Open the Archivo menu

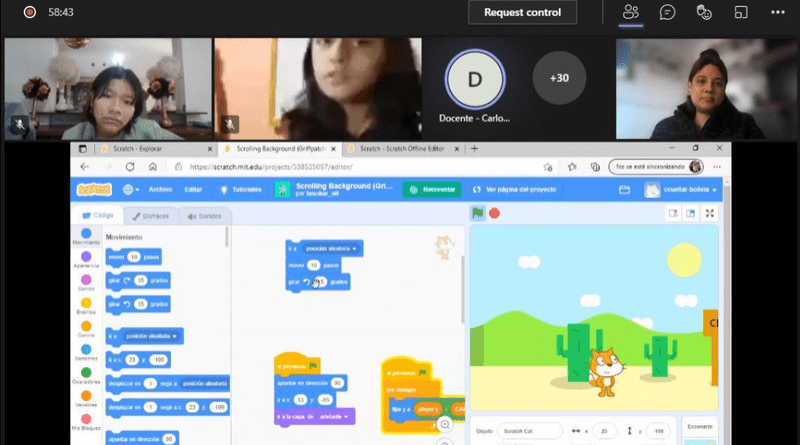[160, 189]
